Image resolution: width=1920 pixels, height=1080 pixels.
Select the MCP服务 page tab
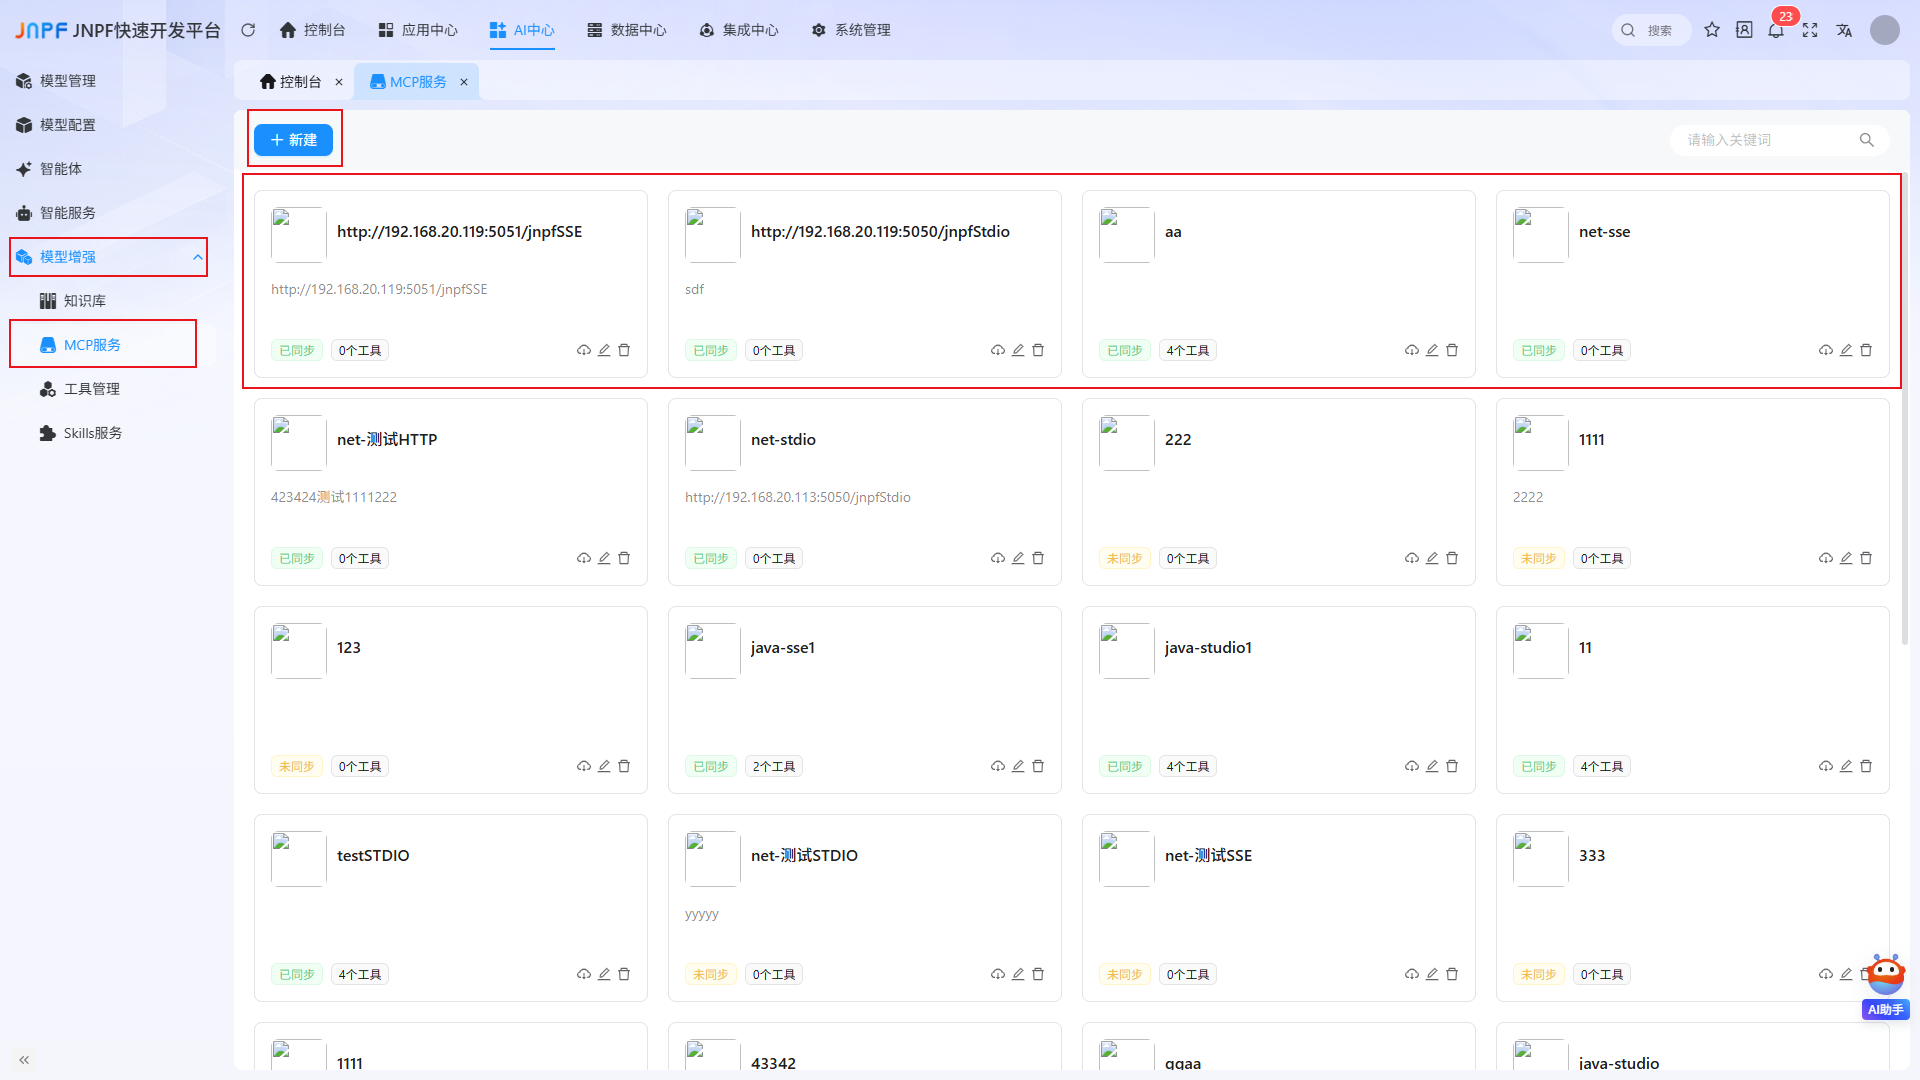click(x=408, y=82)
